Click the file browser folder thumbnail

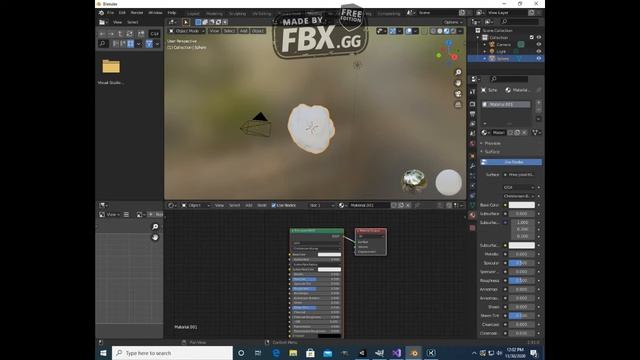(111, 66)
